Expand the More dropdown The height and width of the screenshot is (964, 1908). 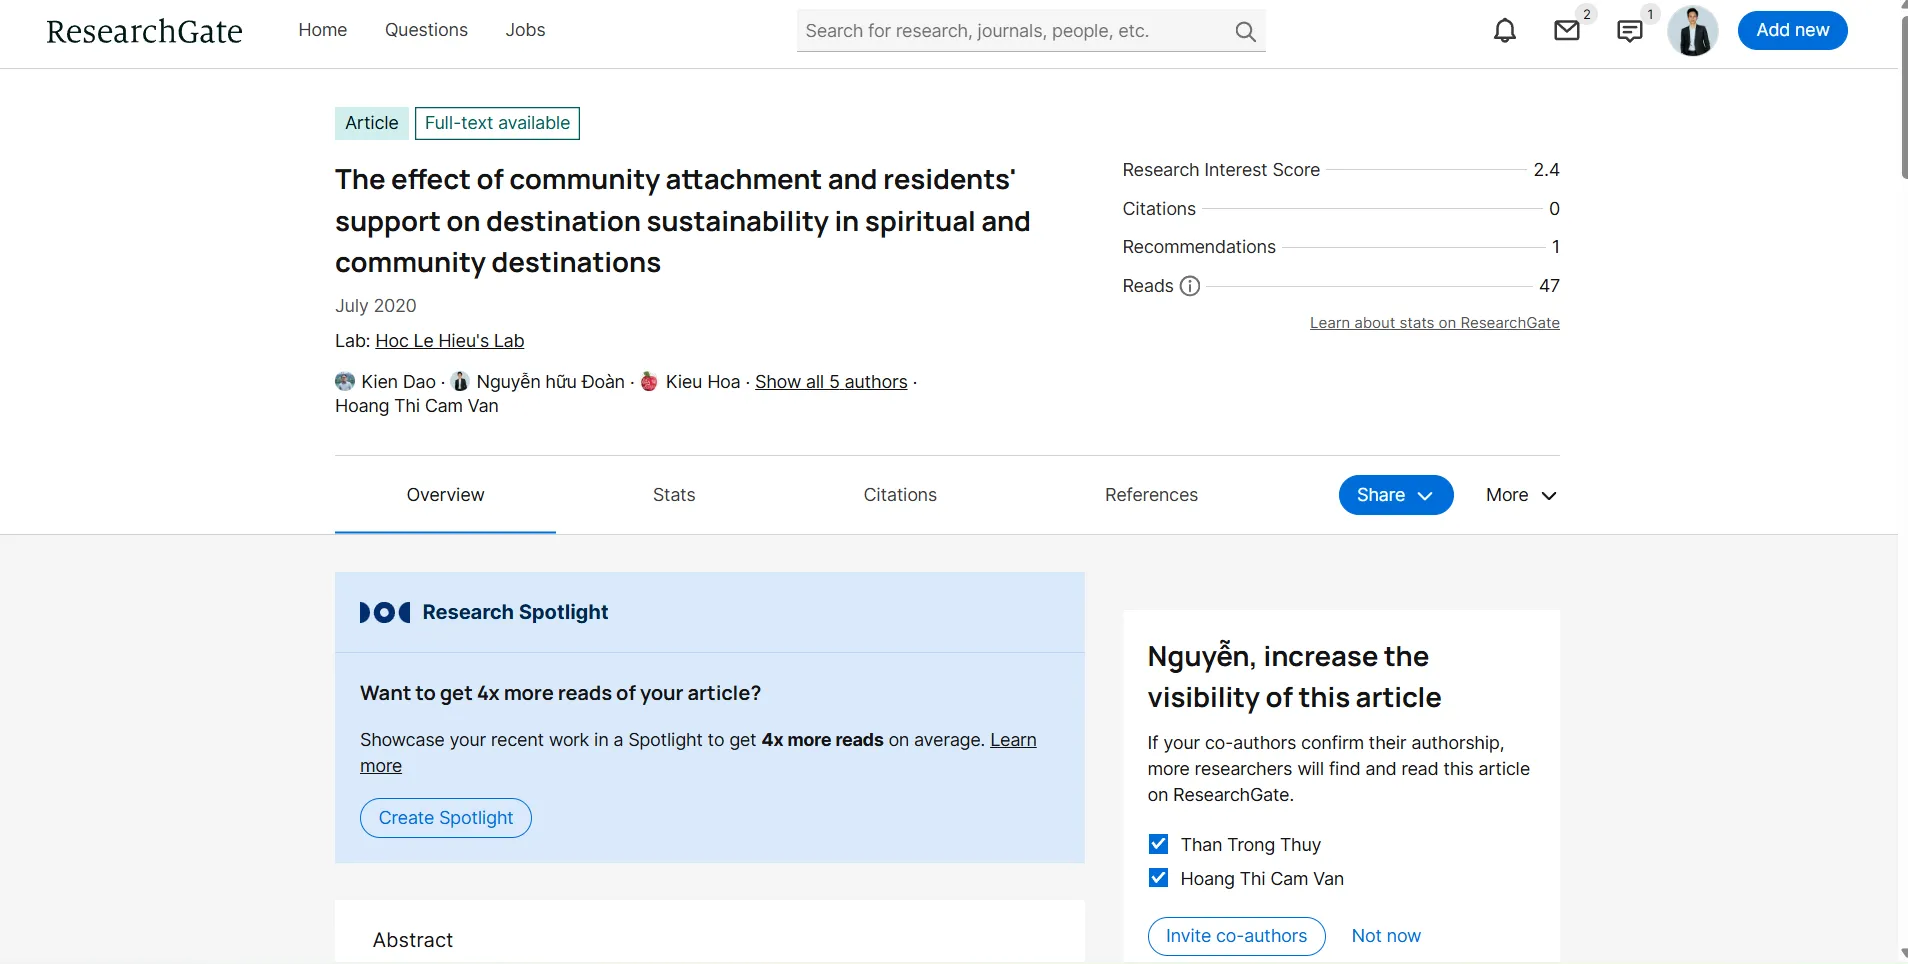tap(1521, 495)
